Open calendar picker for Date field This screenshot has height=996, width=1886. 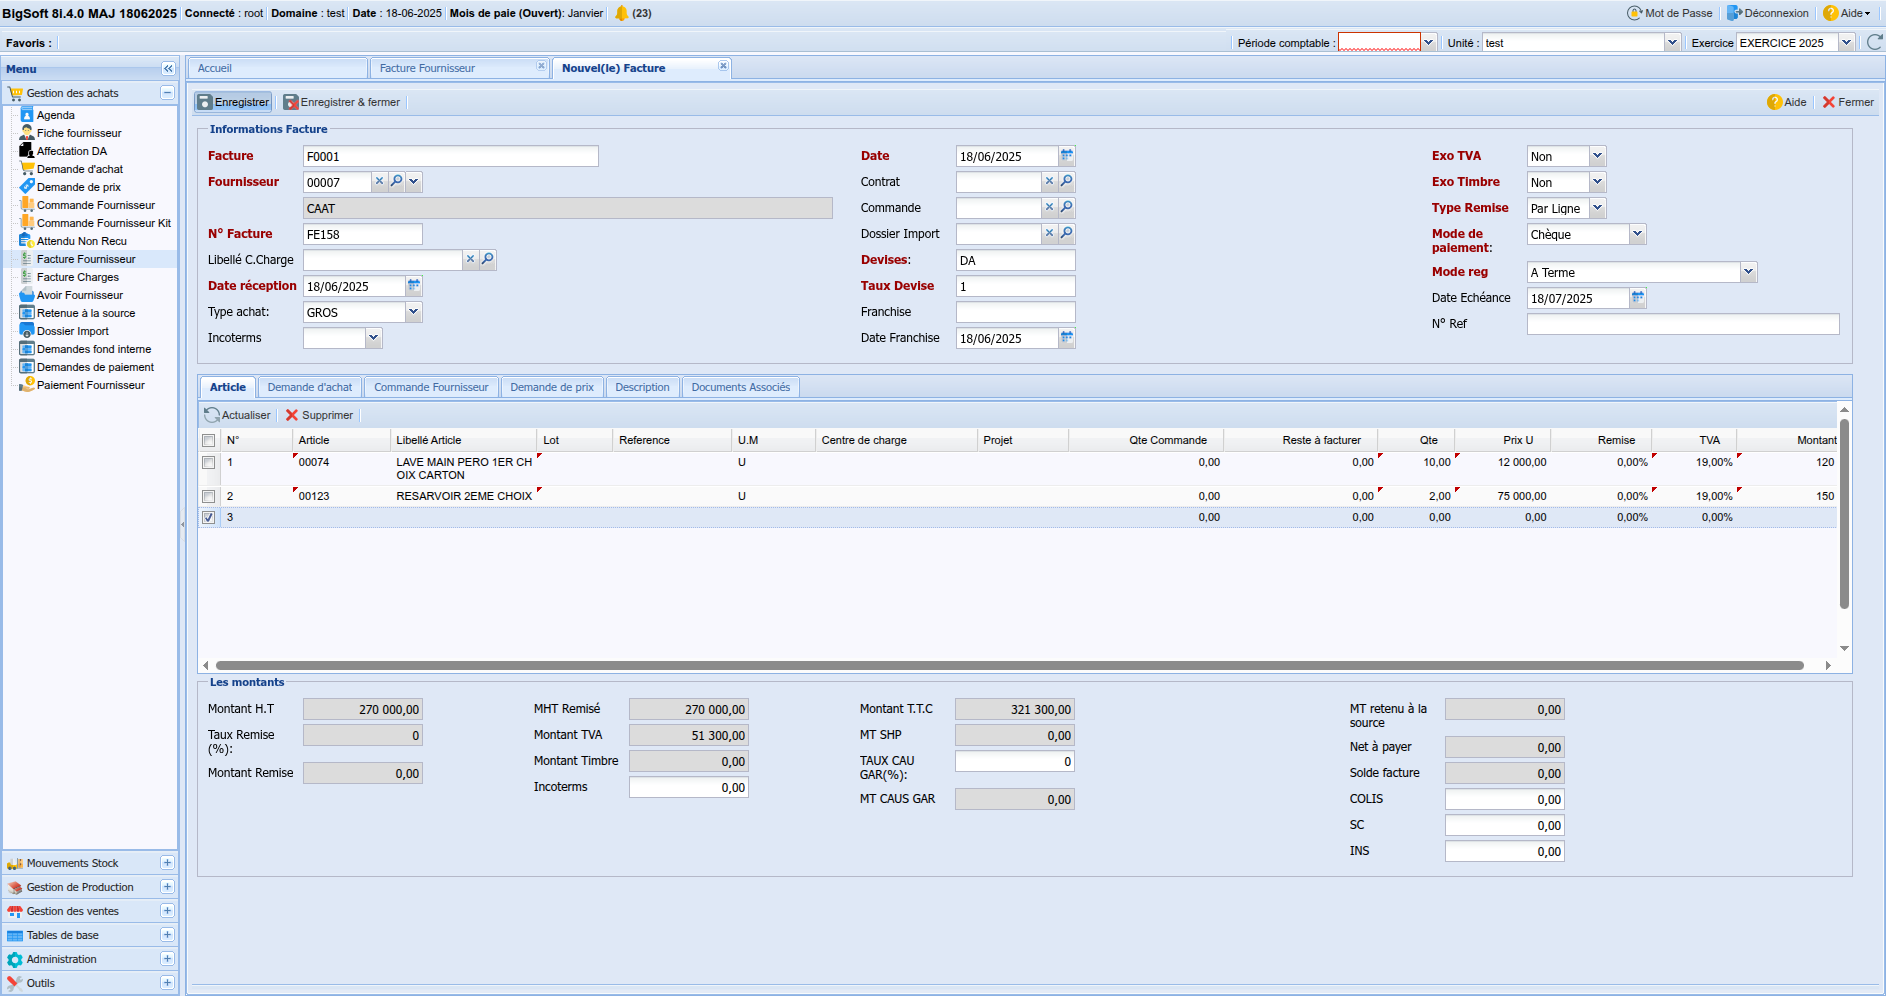[1067, 156]
